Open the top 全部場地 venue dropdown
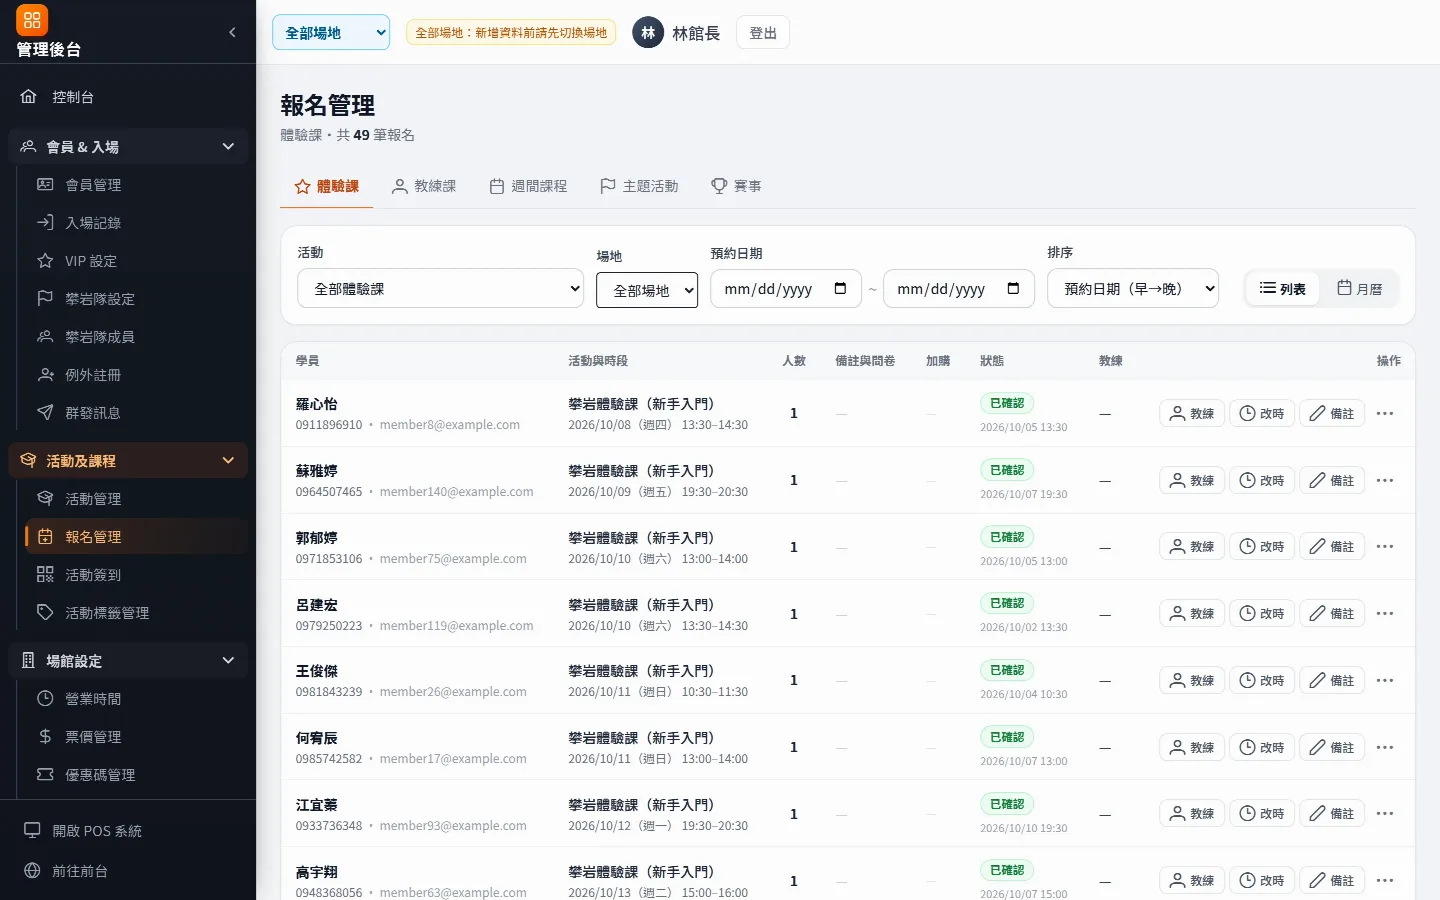 [x=331, y=32]
